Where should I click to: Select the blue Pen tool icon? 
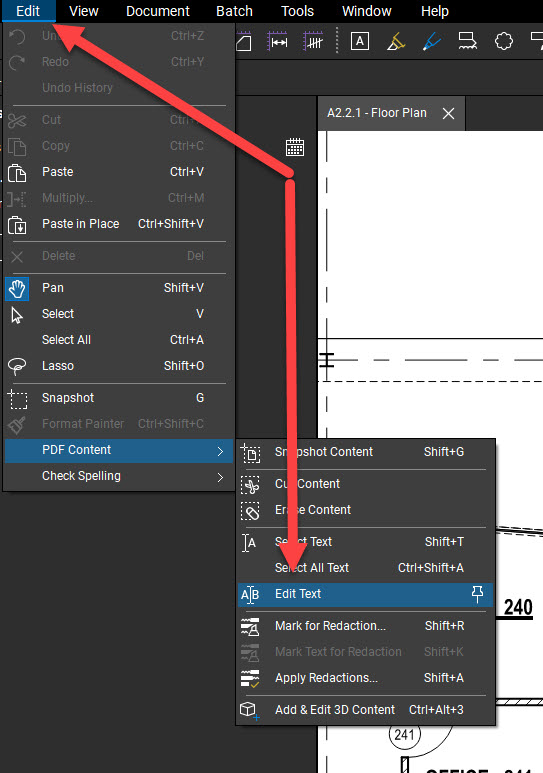tap(432, 42)
